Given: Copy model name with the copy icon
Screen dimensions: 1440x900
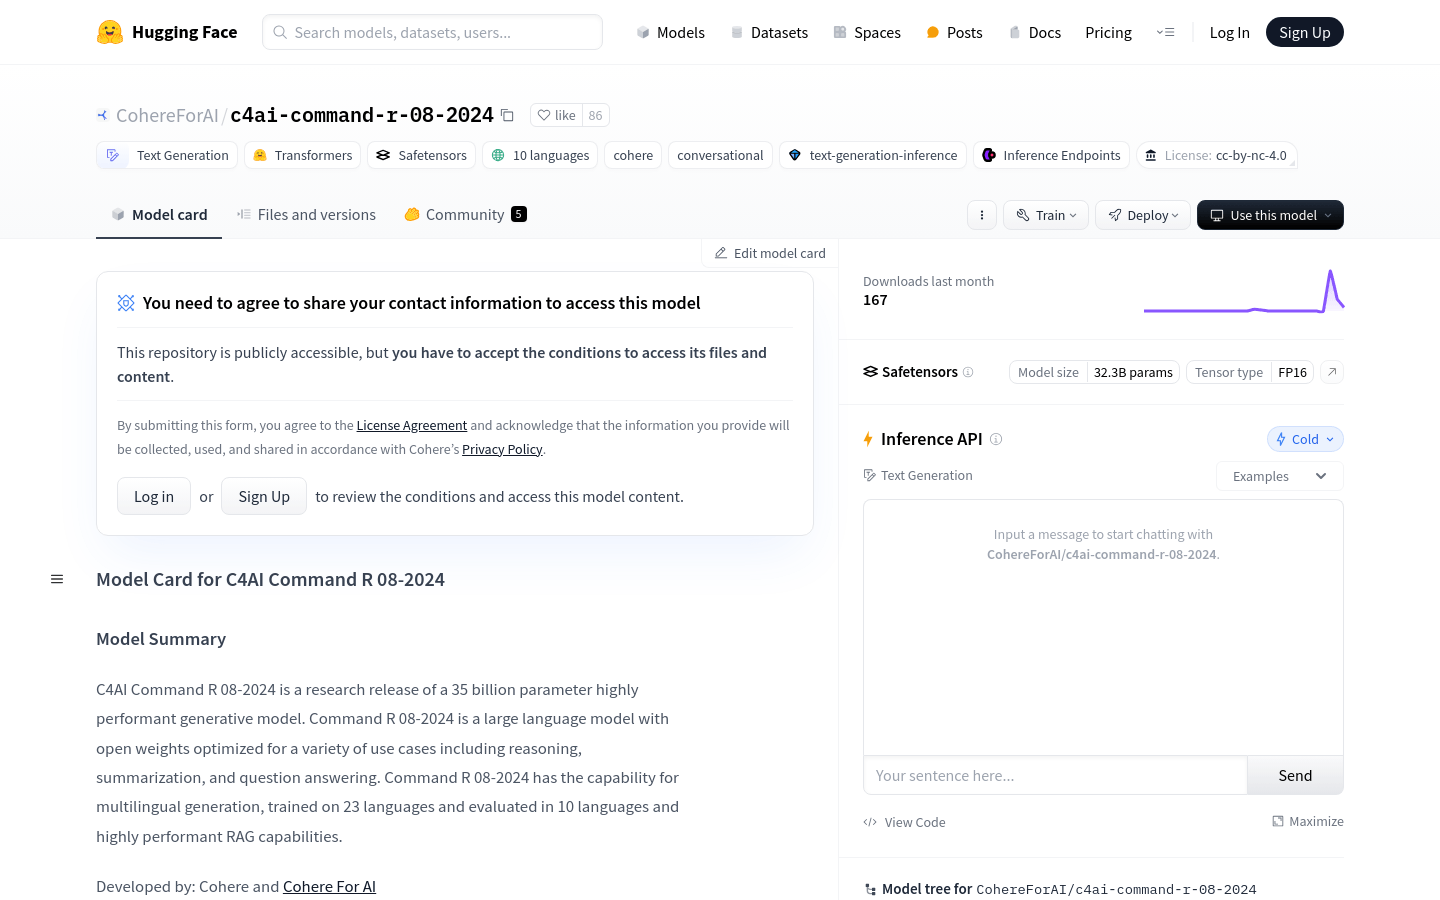Looking at the screenshot, I should (x=507, y=115).
